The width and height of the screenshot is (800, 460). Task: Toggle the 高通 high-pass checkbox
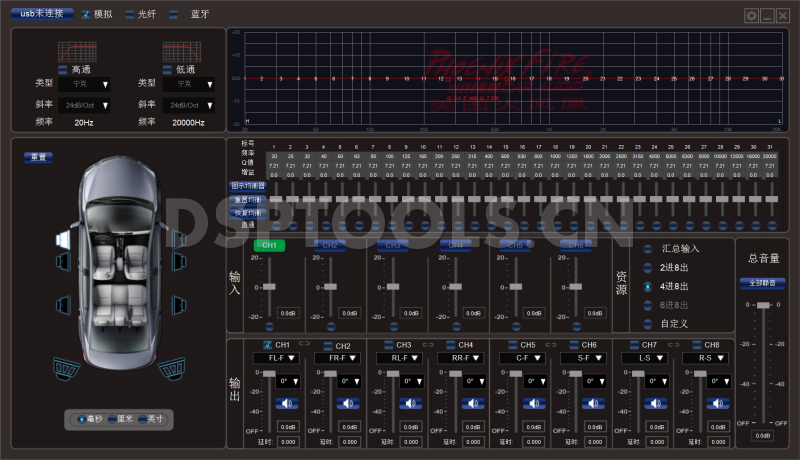click(64, 69)
